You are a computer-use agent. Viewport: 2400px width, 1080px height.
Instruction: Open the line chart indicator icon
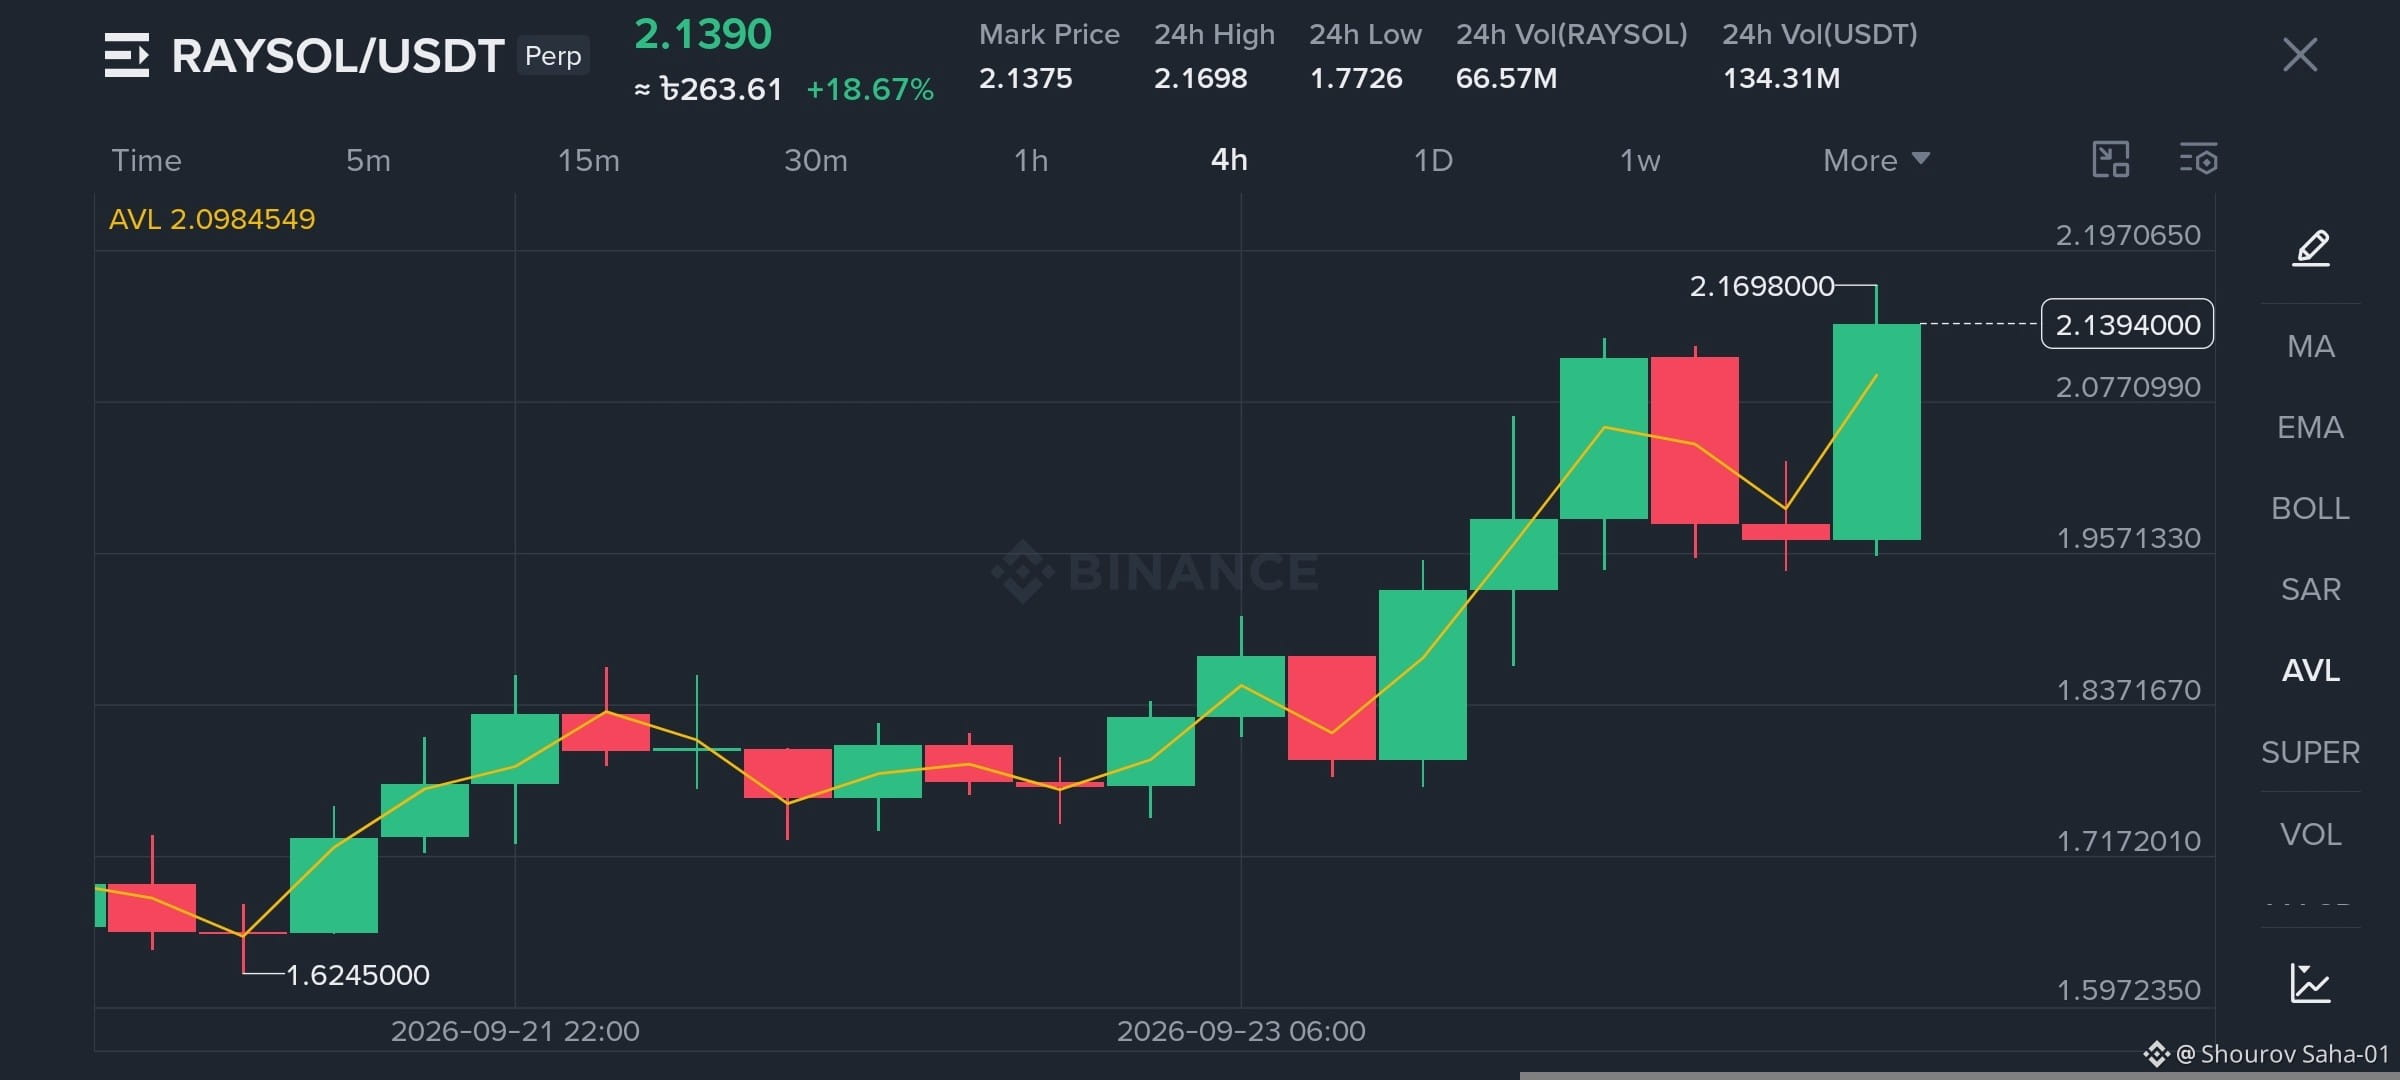click(2310, 983)
